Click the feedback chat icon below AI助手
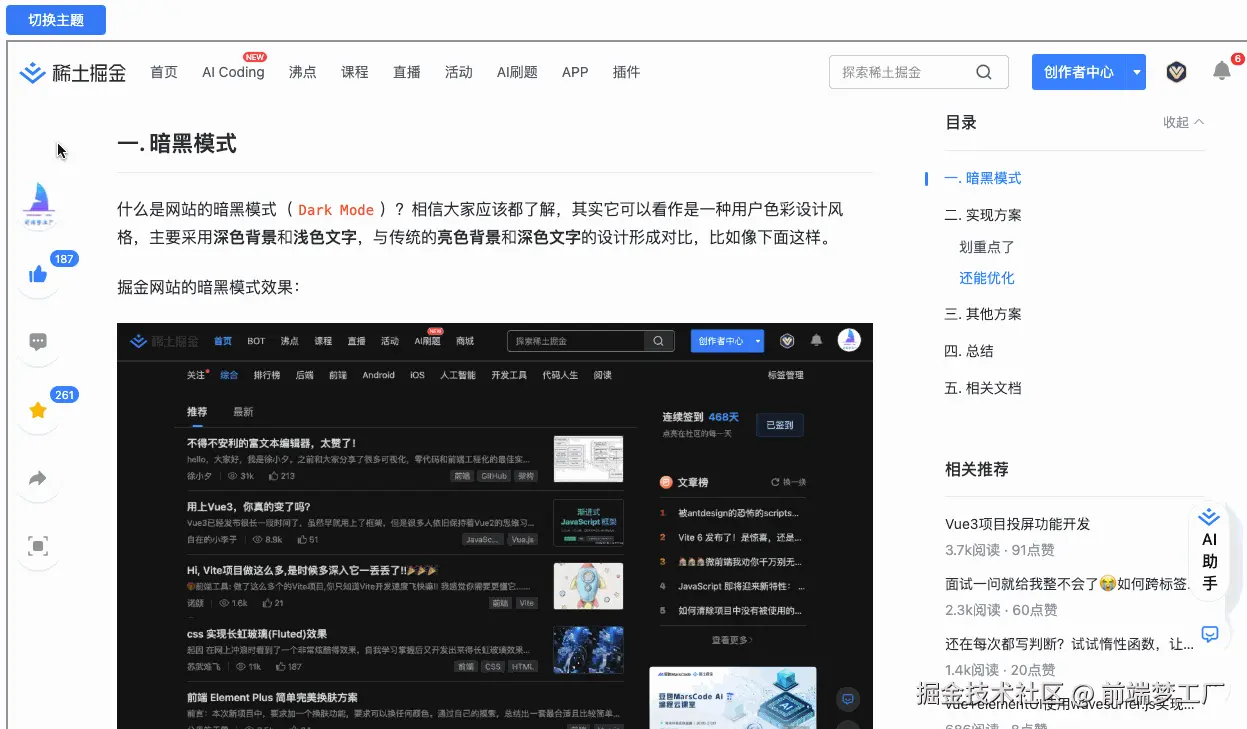This screenshot has height=729, width=1247. (1210, 634)
